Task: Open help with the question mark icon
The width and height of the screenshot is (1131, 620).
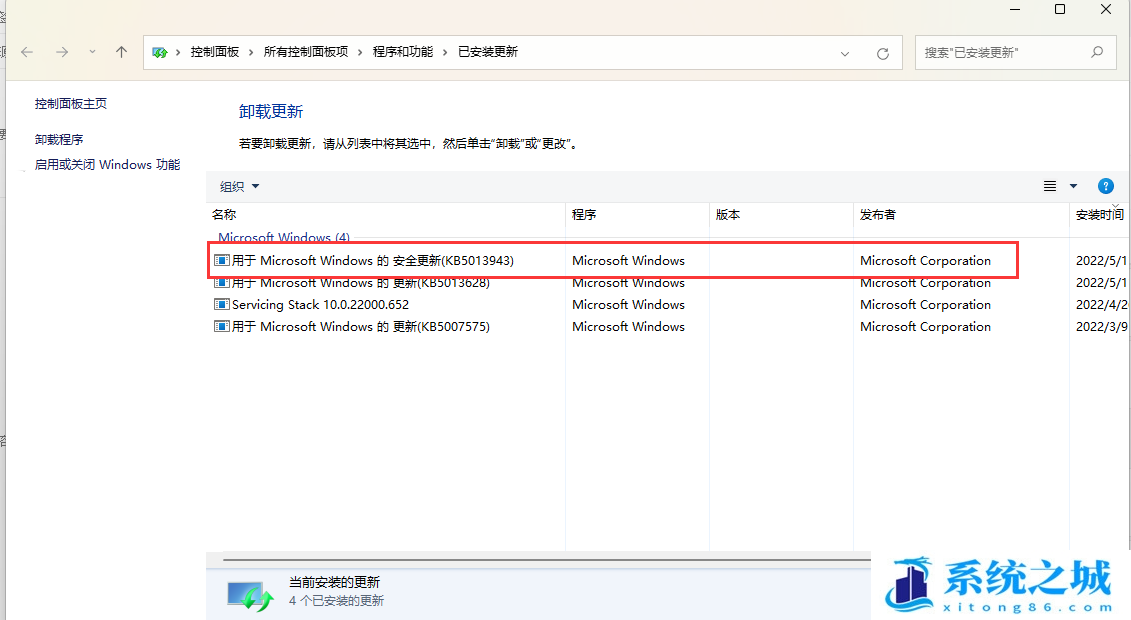Action: 1105,186
